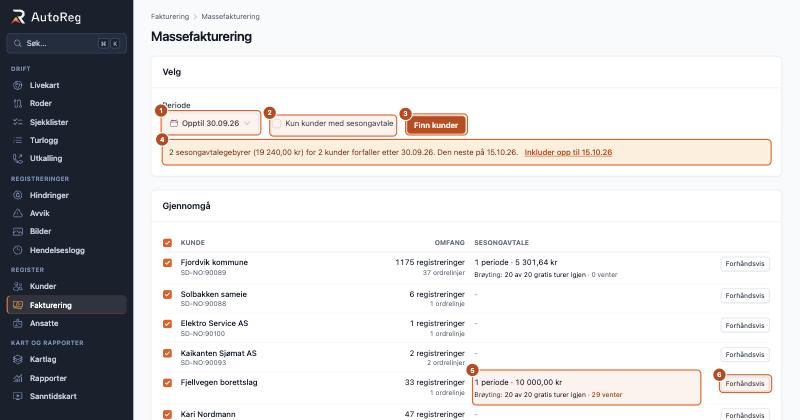This screenshot has width=800, height=420.
Task: Click Forhåndsvis for Elektro Service AS
Action: pyautogui.click(x=745, y=325)
